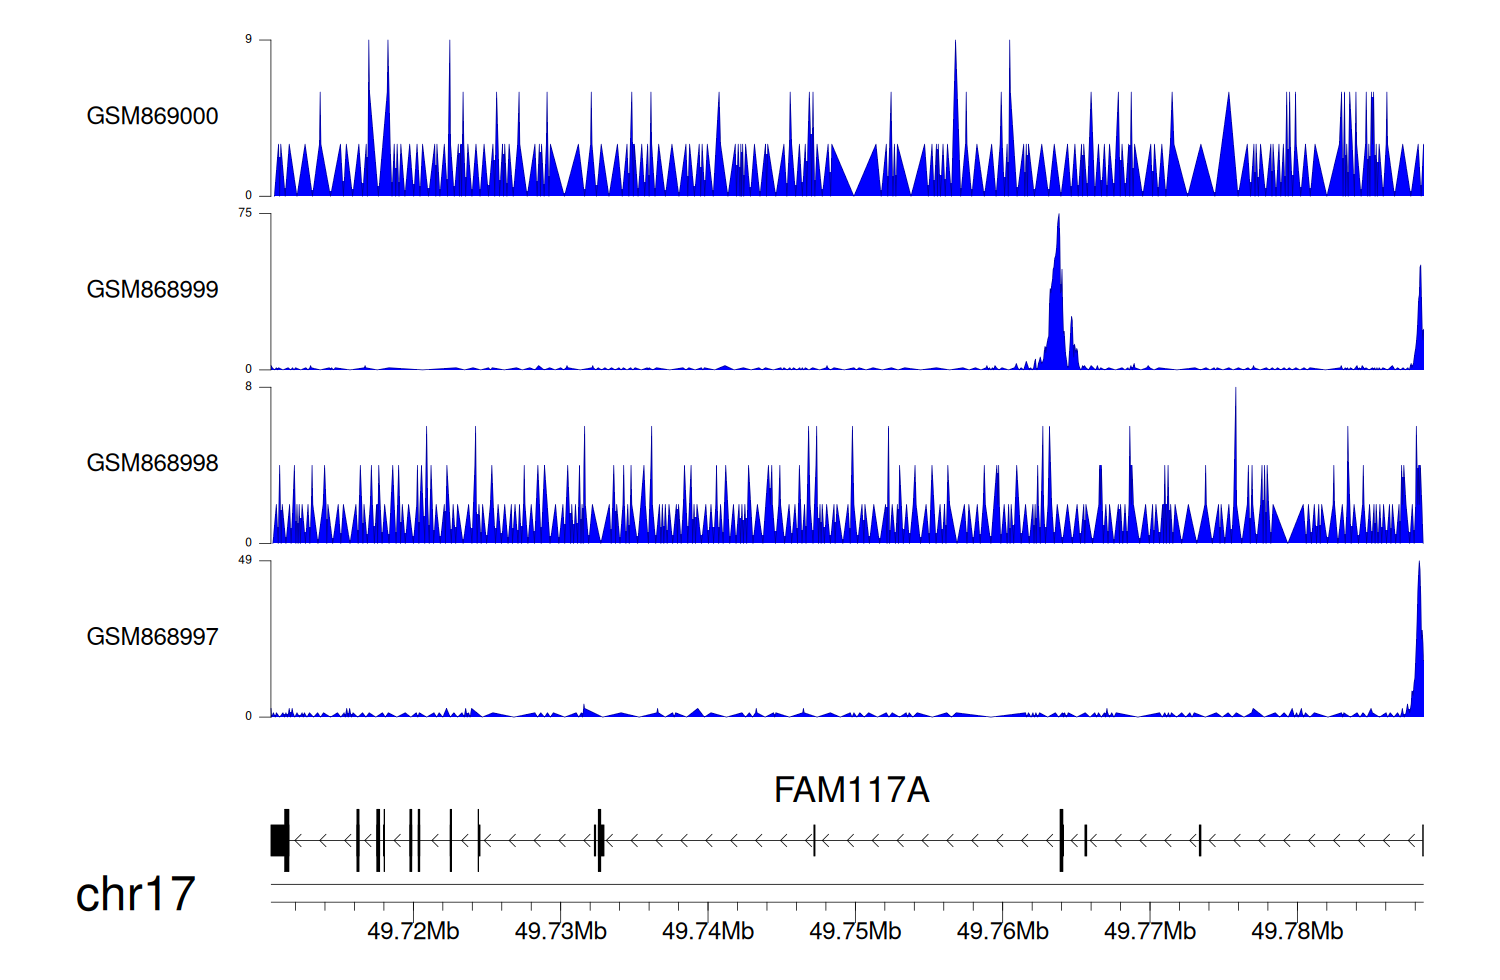Select the GSM868997 track label

[152, 637]
